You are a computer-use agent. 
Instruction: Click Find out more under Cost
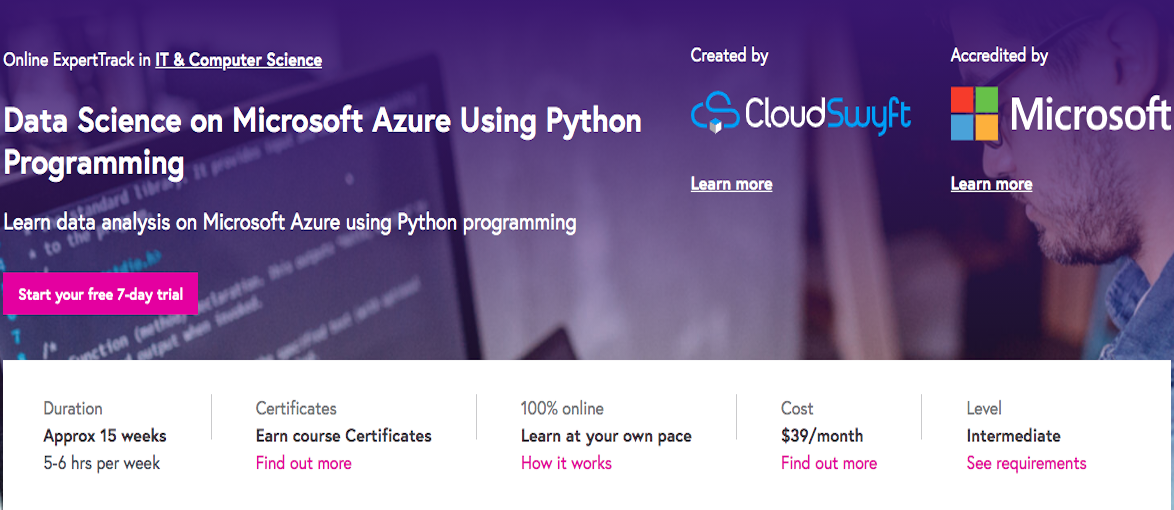point(828,463)
